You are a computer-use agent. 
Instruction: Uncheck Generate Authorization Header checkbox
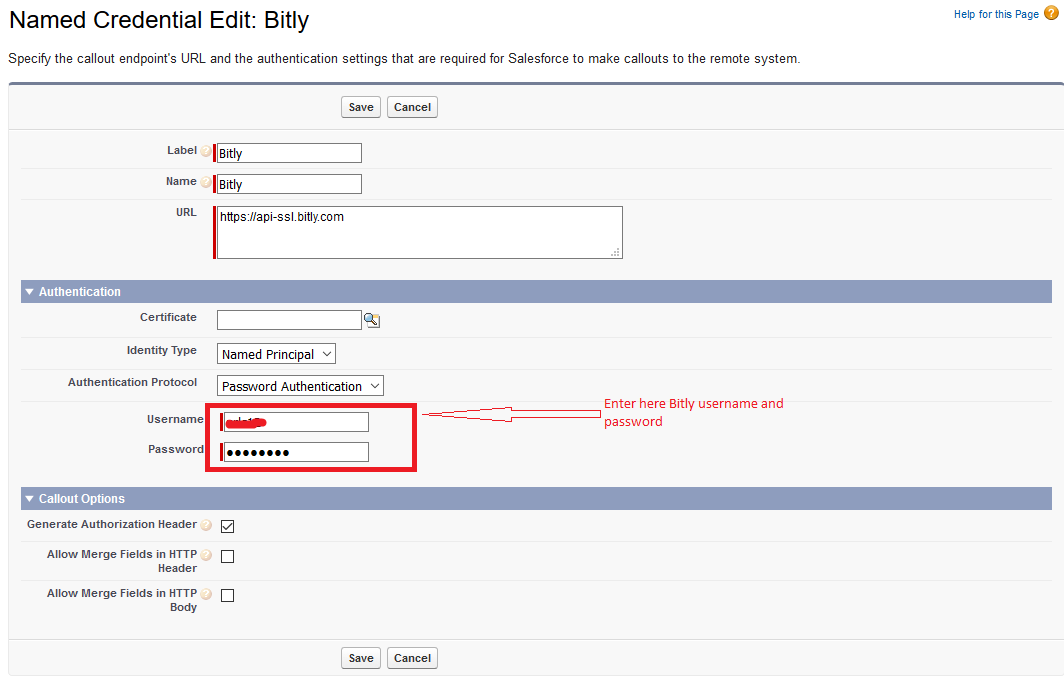point(227,526)
